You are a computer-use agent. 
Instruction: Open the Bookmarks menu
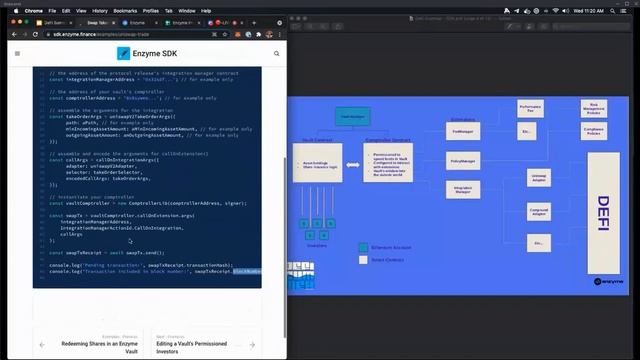(125, 11)
